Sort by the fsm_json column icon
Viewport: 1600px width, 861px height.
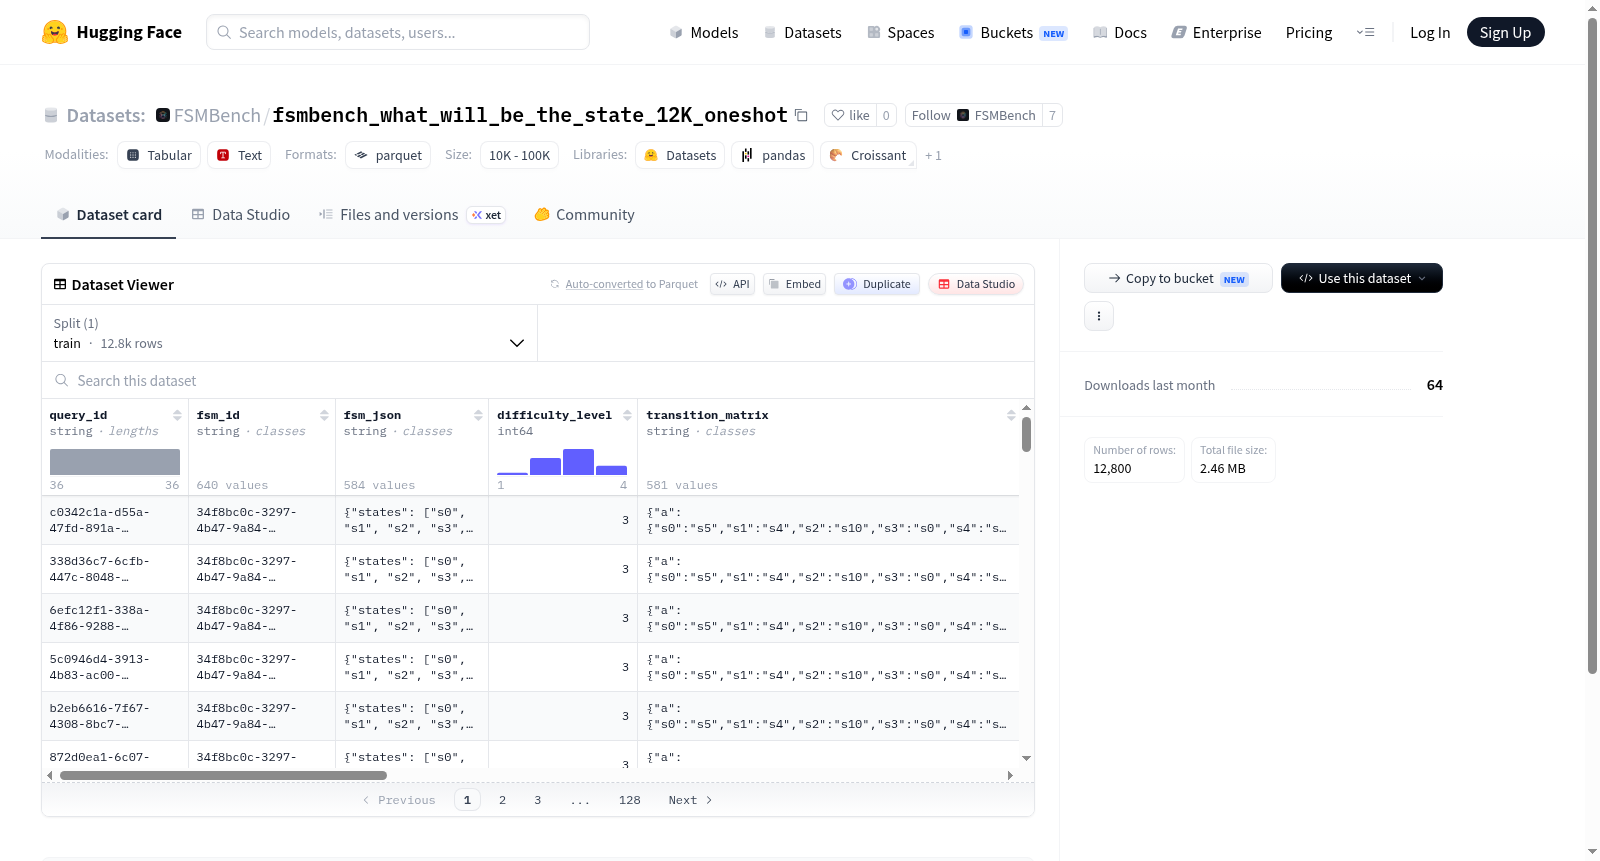[x=478, y=415]
